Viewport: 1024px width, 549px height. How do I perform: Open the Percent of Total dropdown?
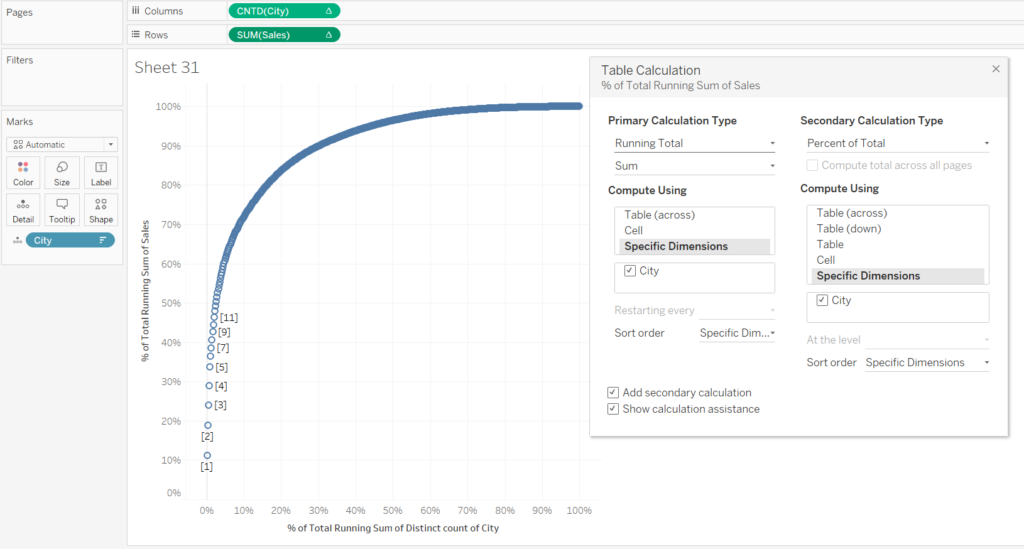[896, 143]
